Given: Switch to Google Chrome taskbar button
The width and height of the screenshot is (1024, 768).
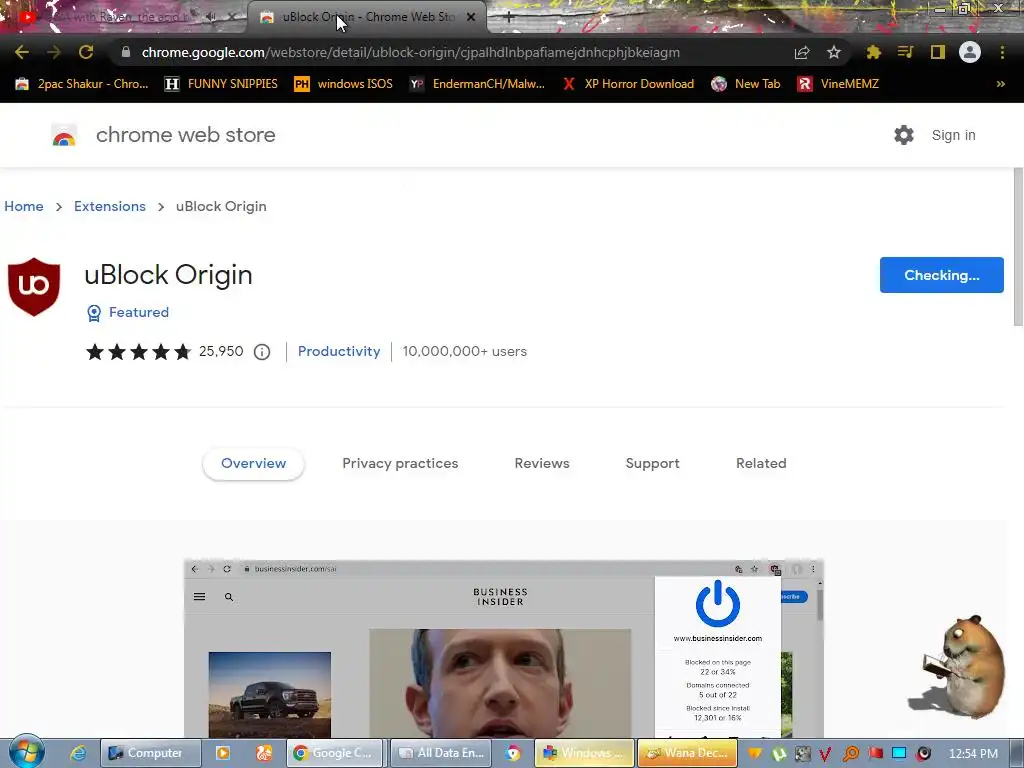Looking at the screenshot, I should tap(335, 753).
